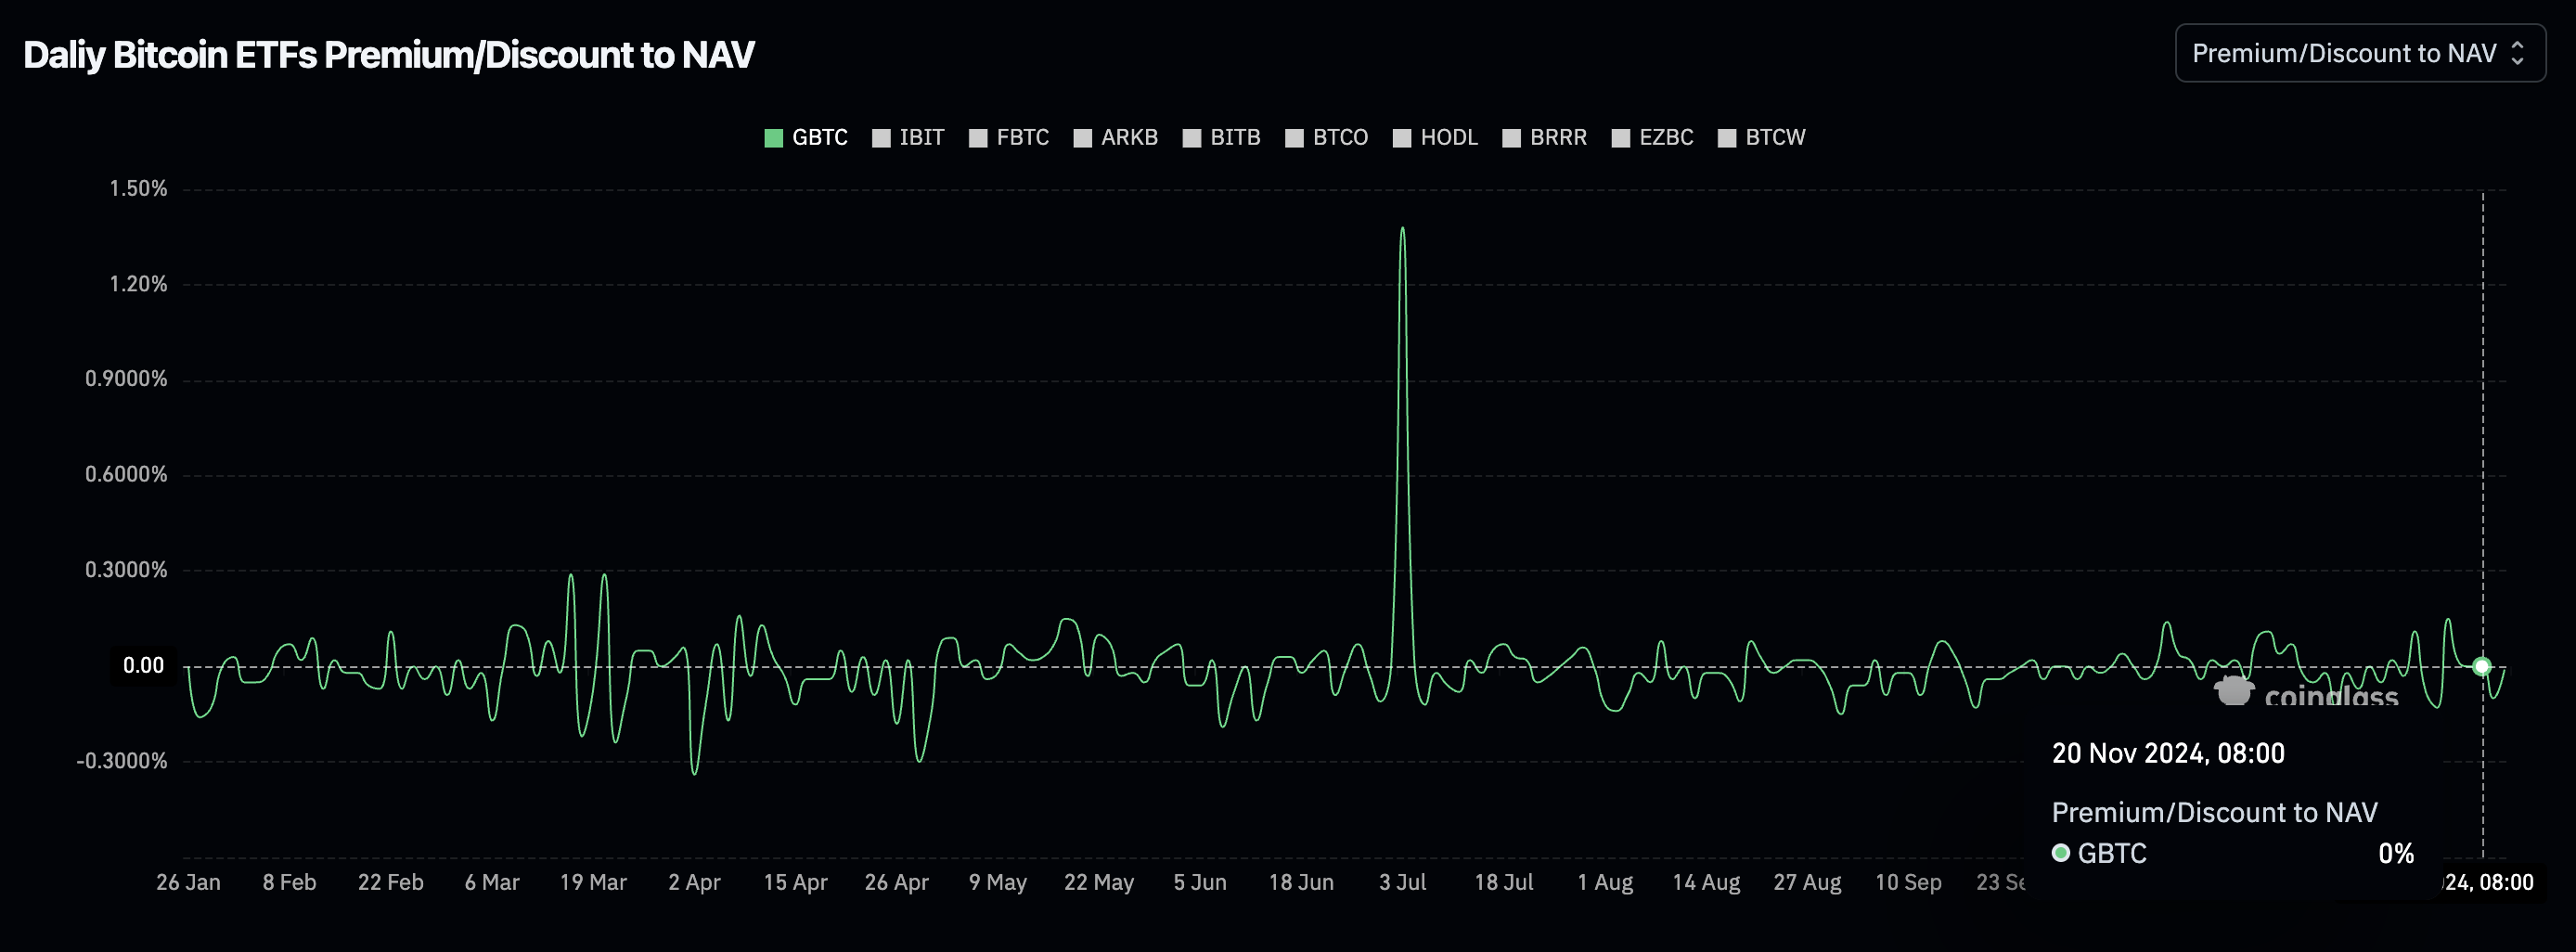The height and width of the screenshot is (952, 2576).
Task: Click the EZBC legend square icon
Action: point(1621,138)
